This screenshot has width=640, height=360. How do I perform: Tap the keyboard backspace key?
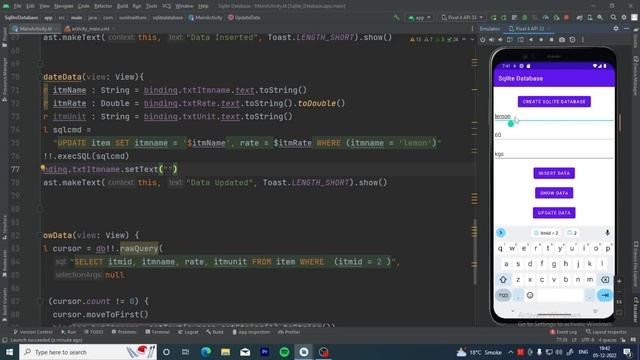pos(605,280)
